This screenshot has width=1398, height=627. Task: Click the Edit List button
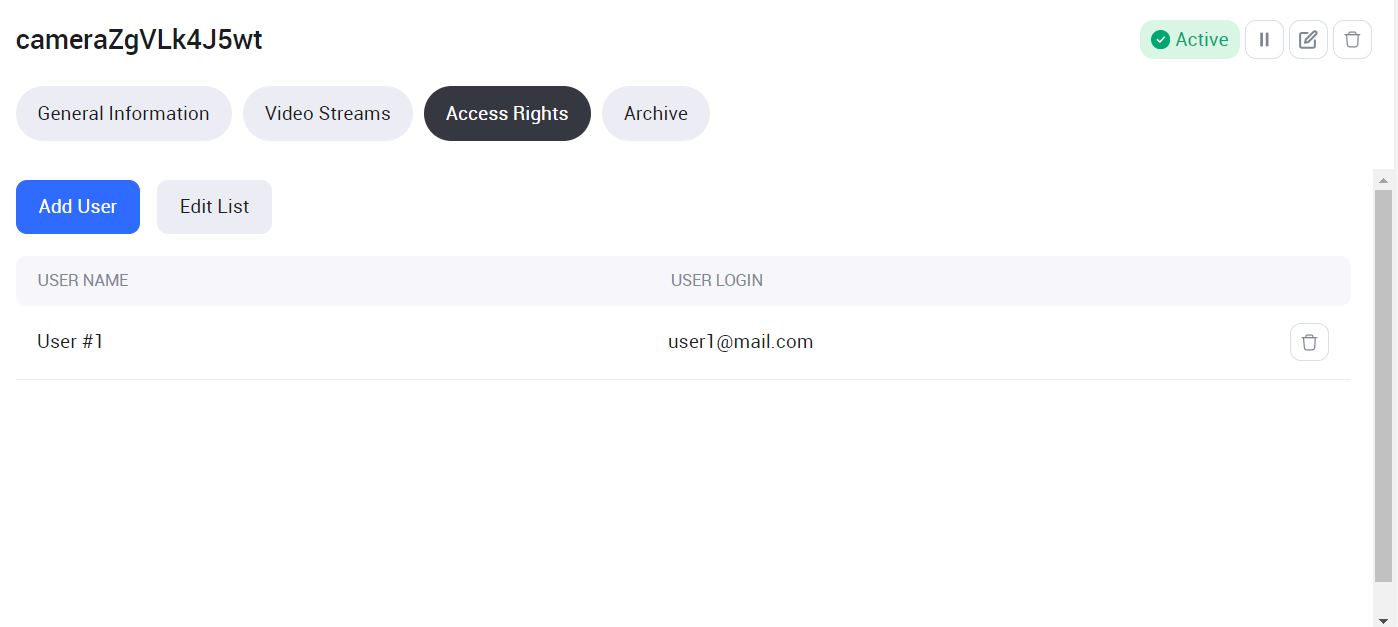(x=214, y=207)
